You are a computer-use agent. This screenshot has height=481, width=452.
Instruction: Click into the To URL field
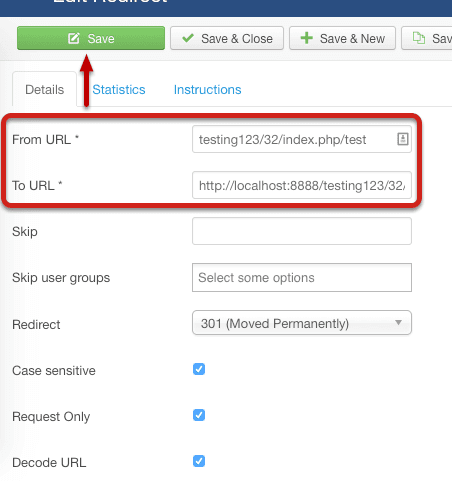point(302,185)
